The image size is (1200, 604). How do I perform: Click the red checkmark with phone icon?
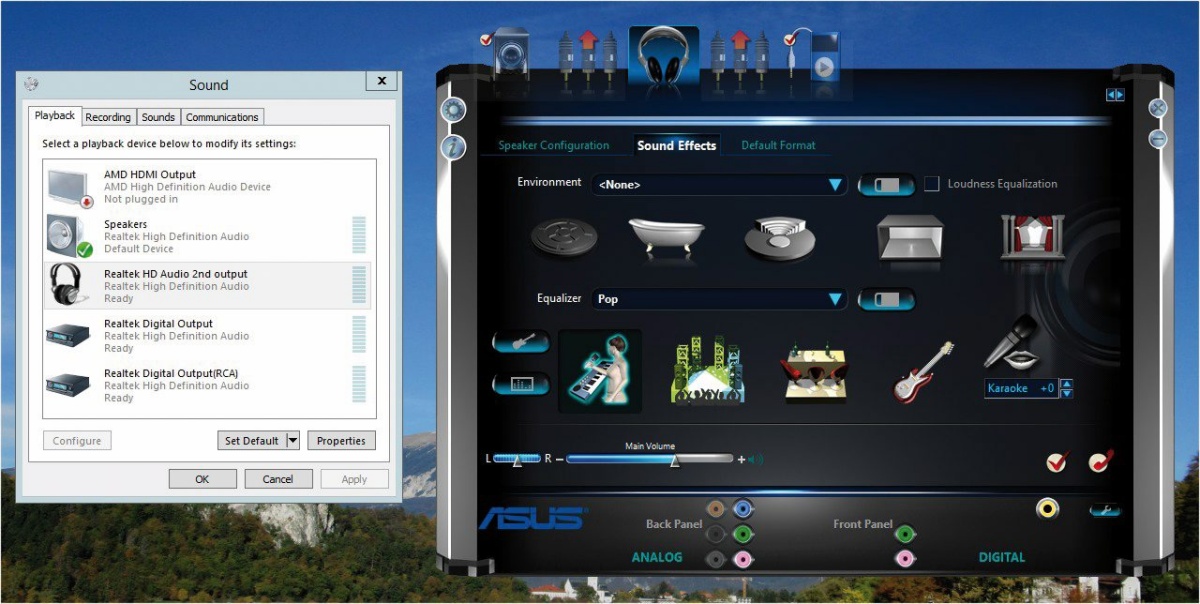(1101, 461)
